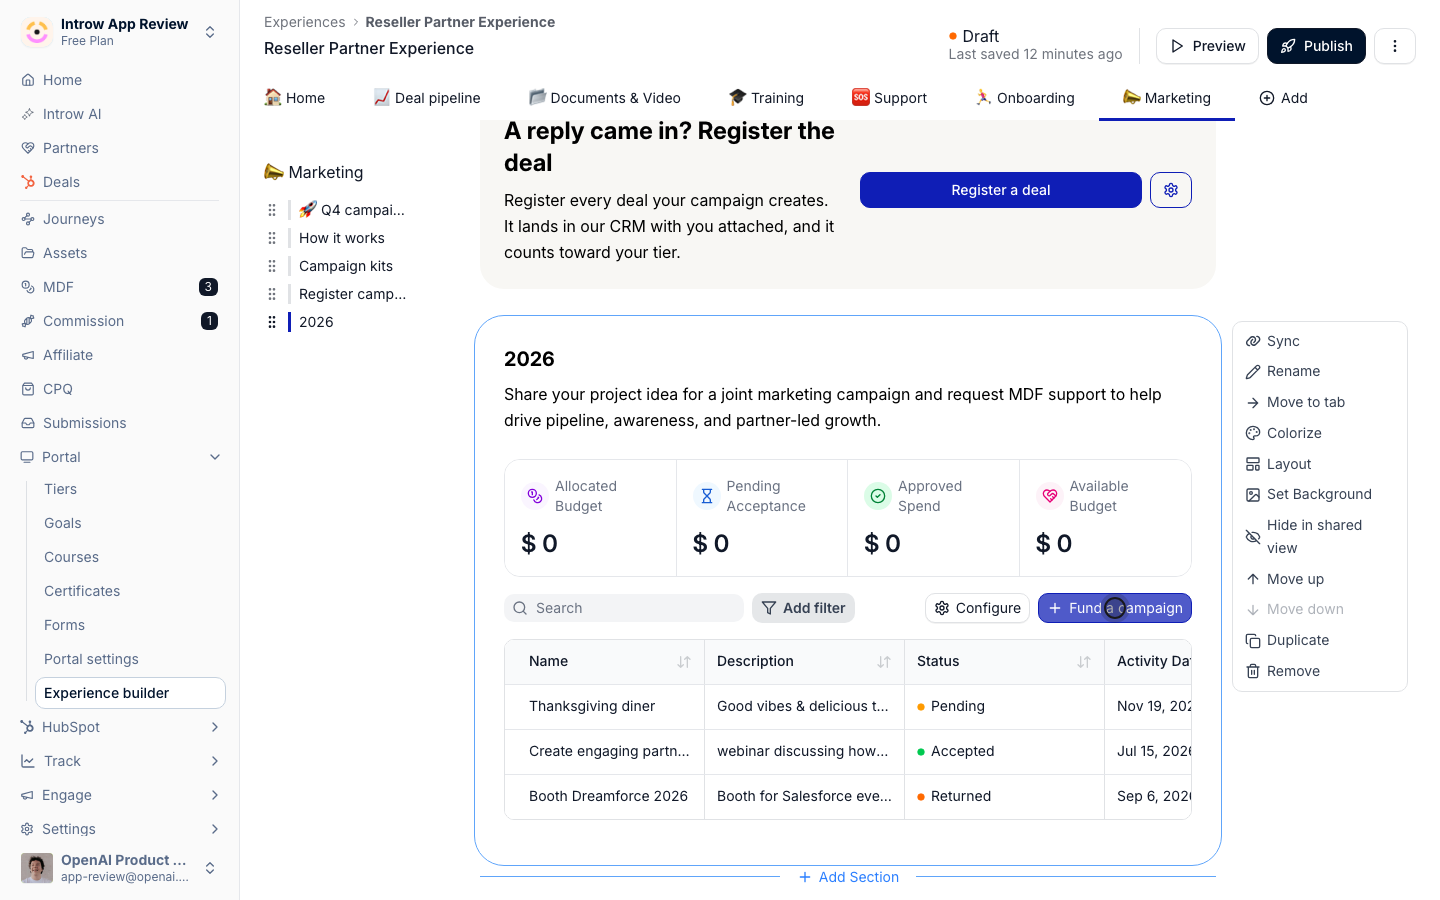Click the Publish button
The image size is (1440, 900).
pos(1316,46)
